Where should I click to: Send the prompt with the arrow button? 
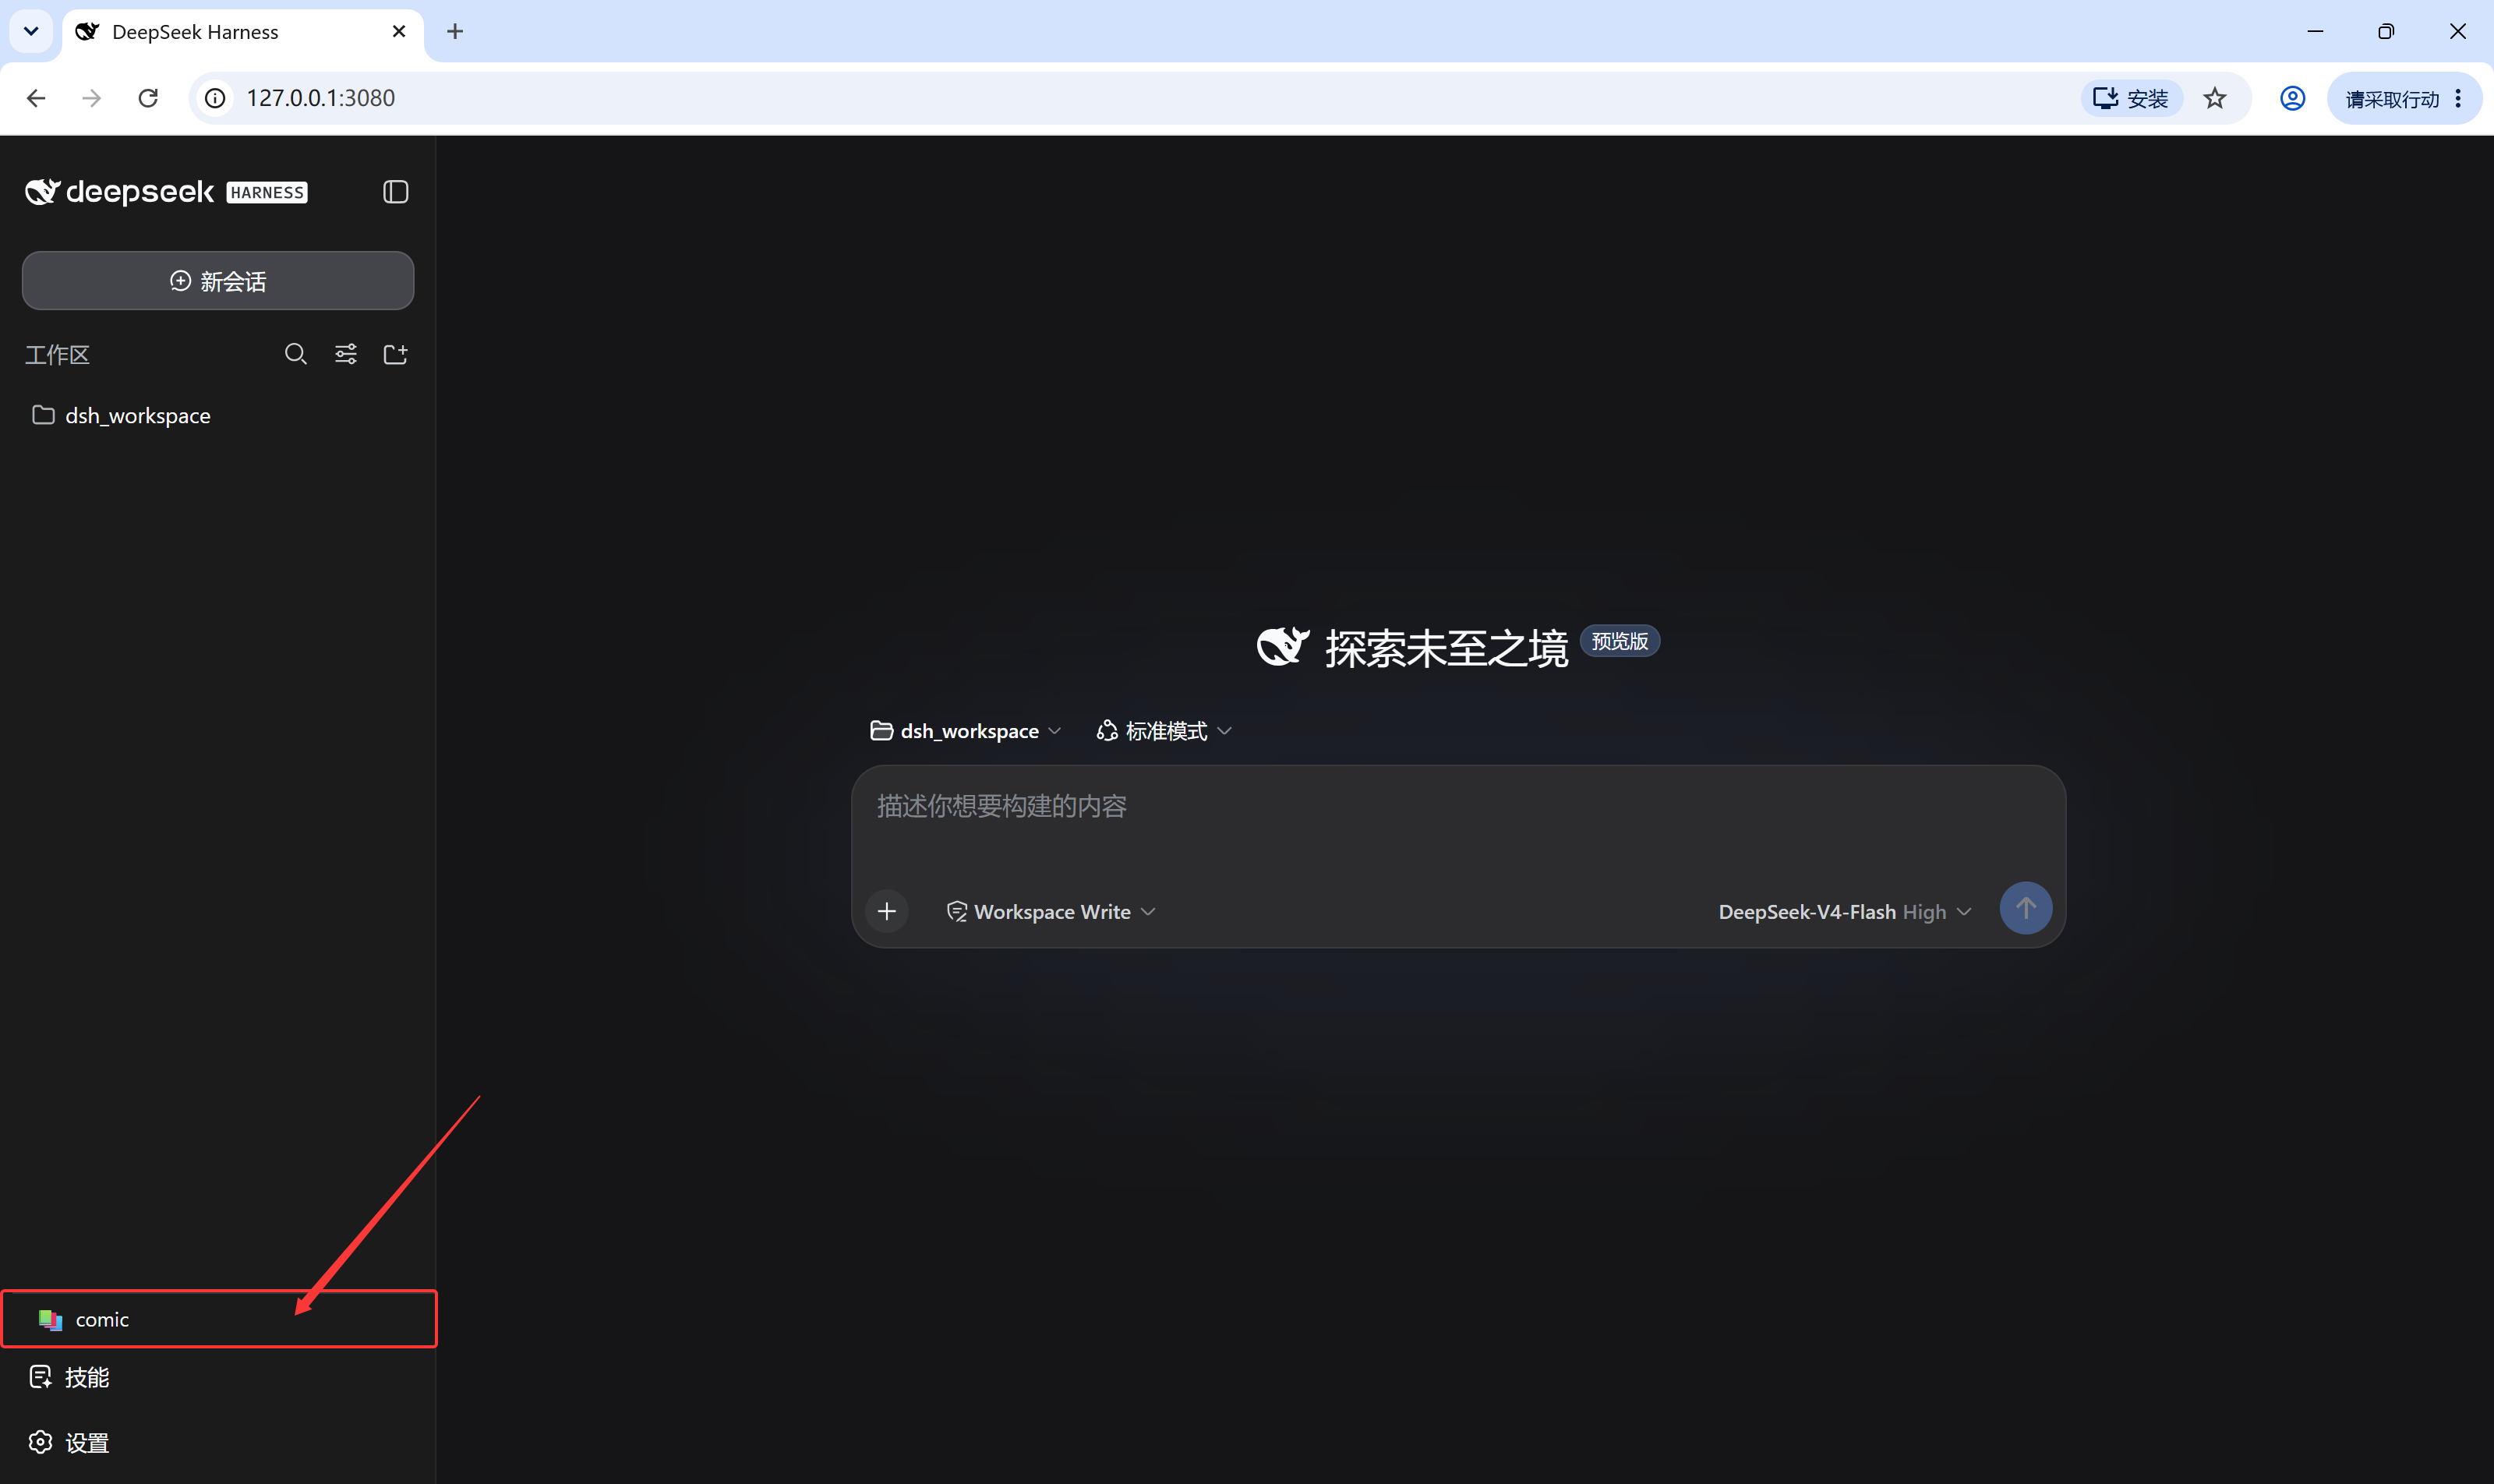pyautogui.click(x=2026, y=908)
